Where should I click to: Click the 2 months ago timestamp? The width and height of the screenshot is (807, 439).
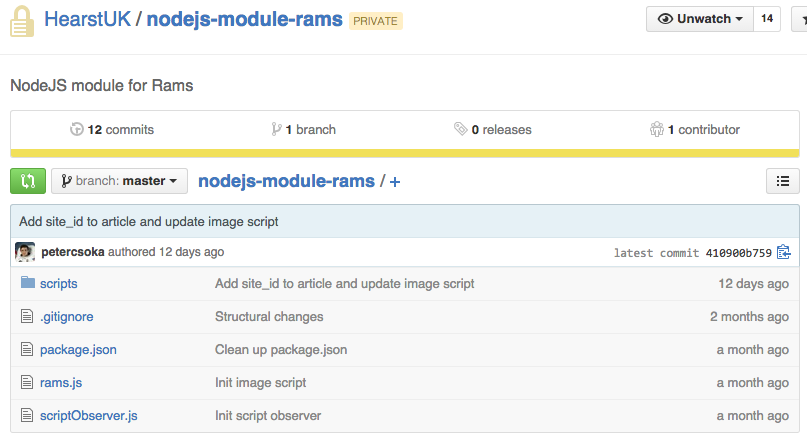(749, 317)
